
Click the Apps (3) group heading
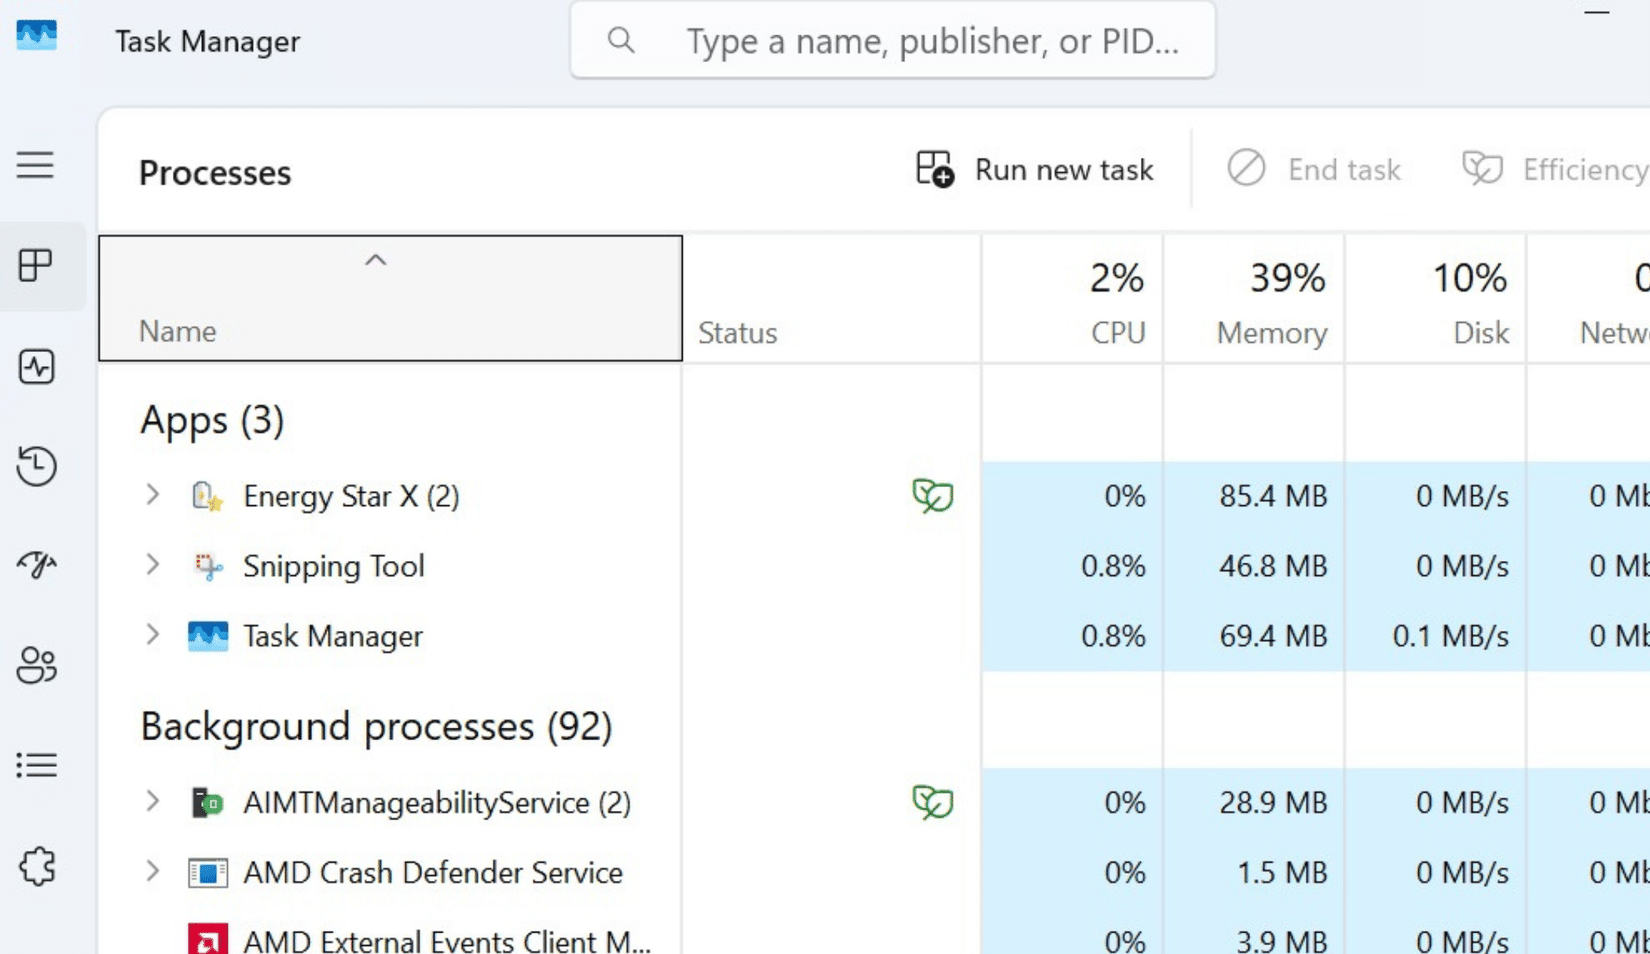pyautogui.click(x=212, y=420)
